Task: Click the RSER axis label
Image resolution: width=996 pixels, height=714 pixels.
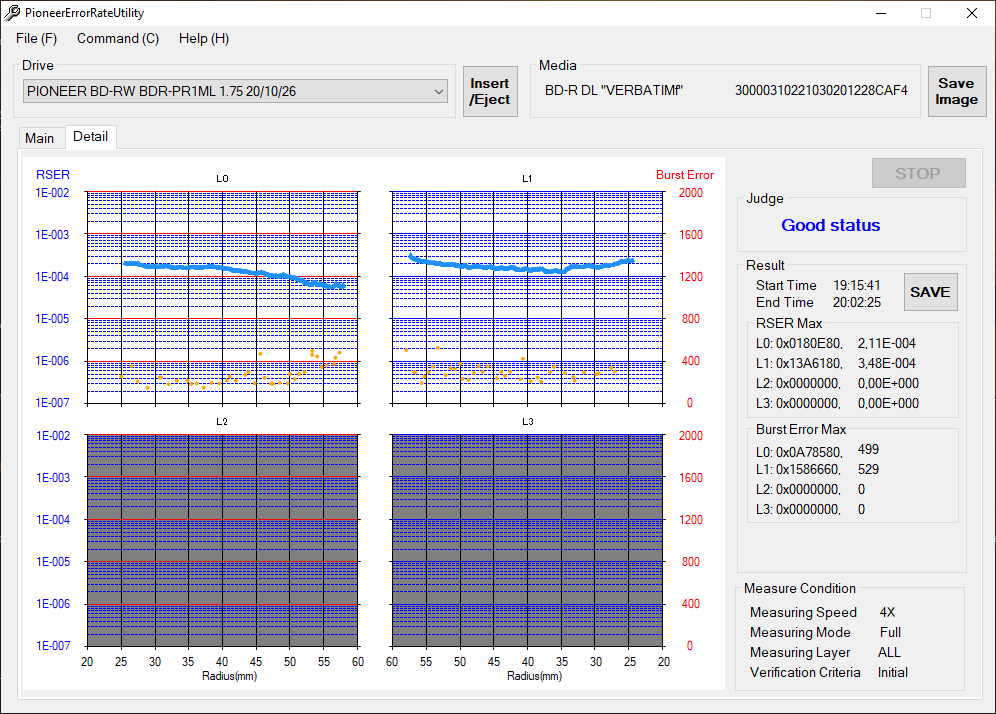Action: (x=53, y=175)
